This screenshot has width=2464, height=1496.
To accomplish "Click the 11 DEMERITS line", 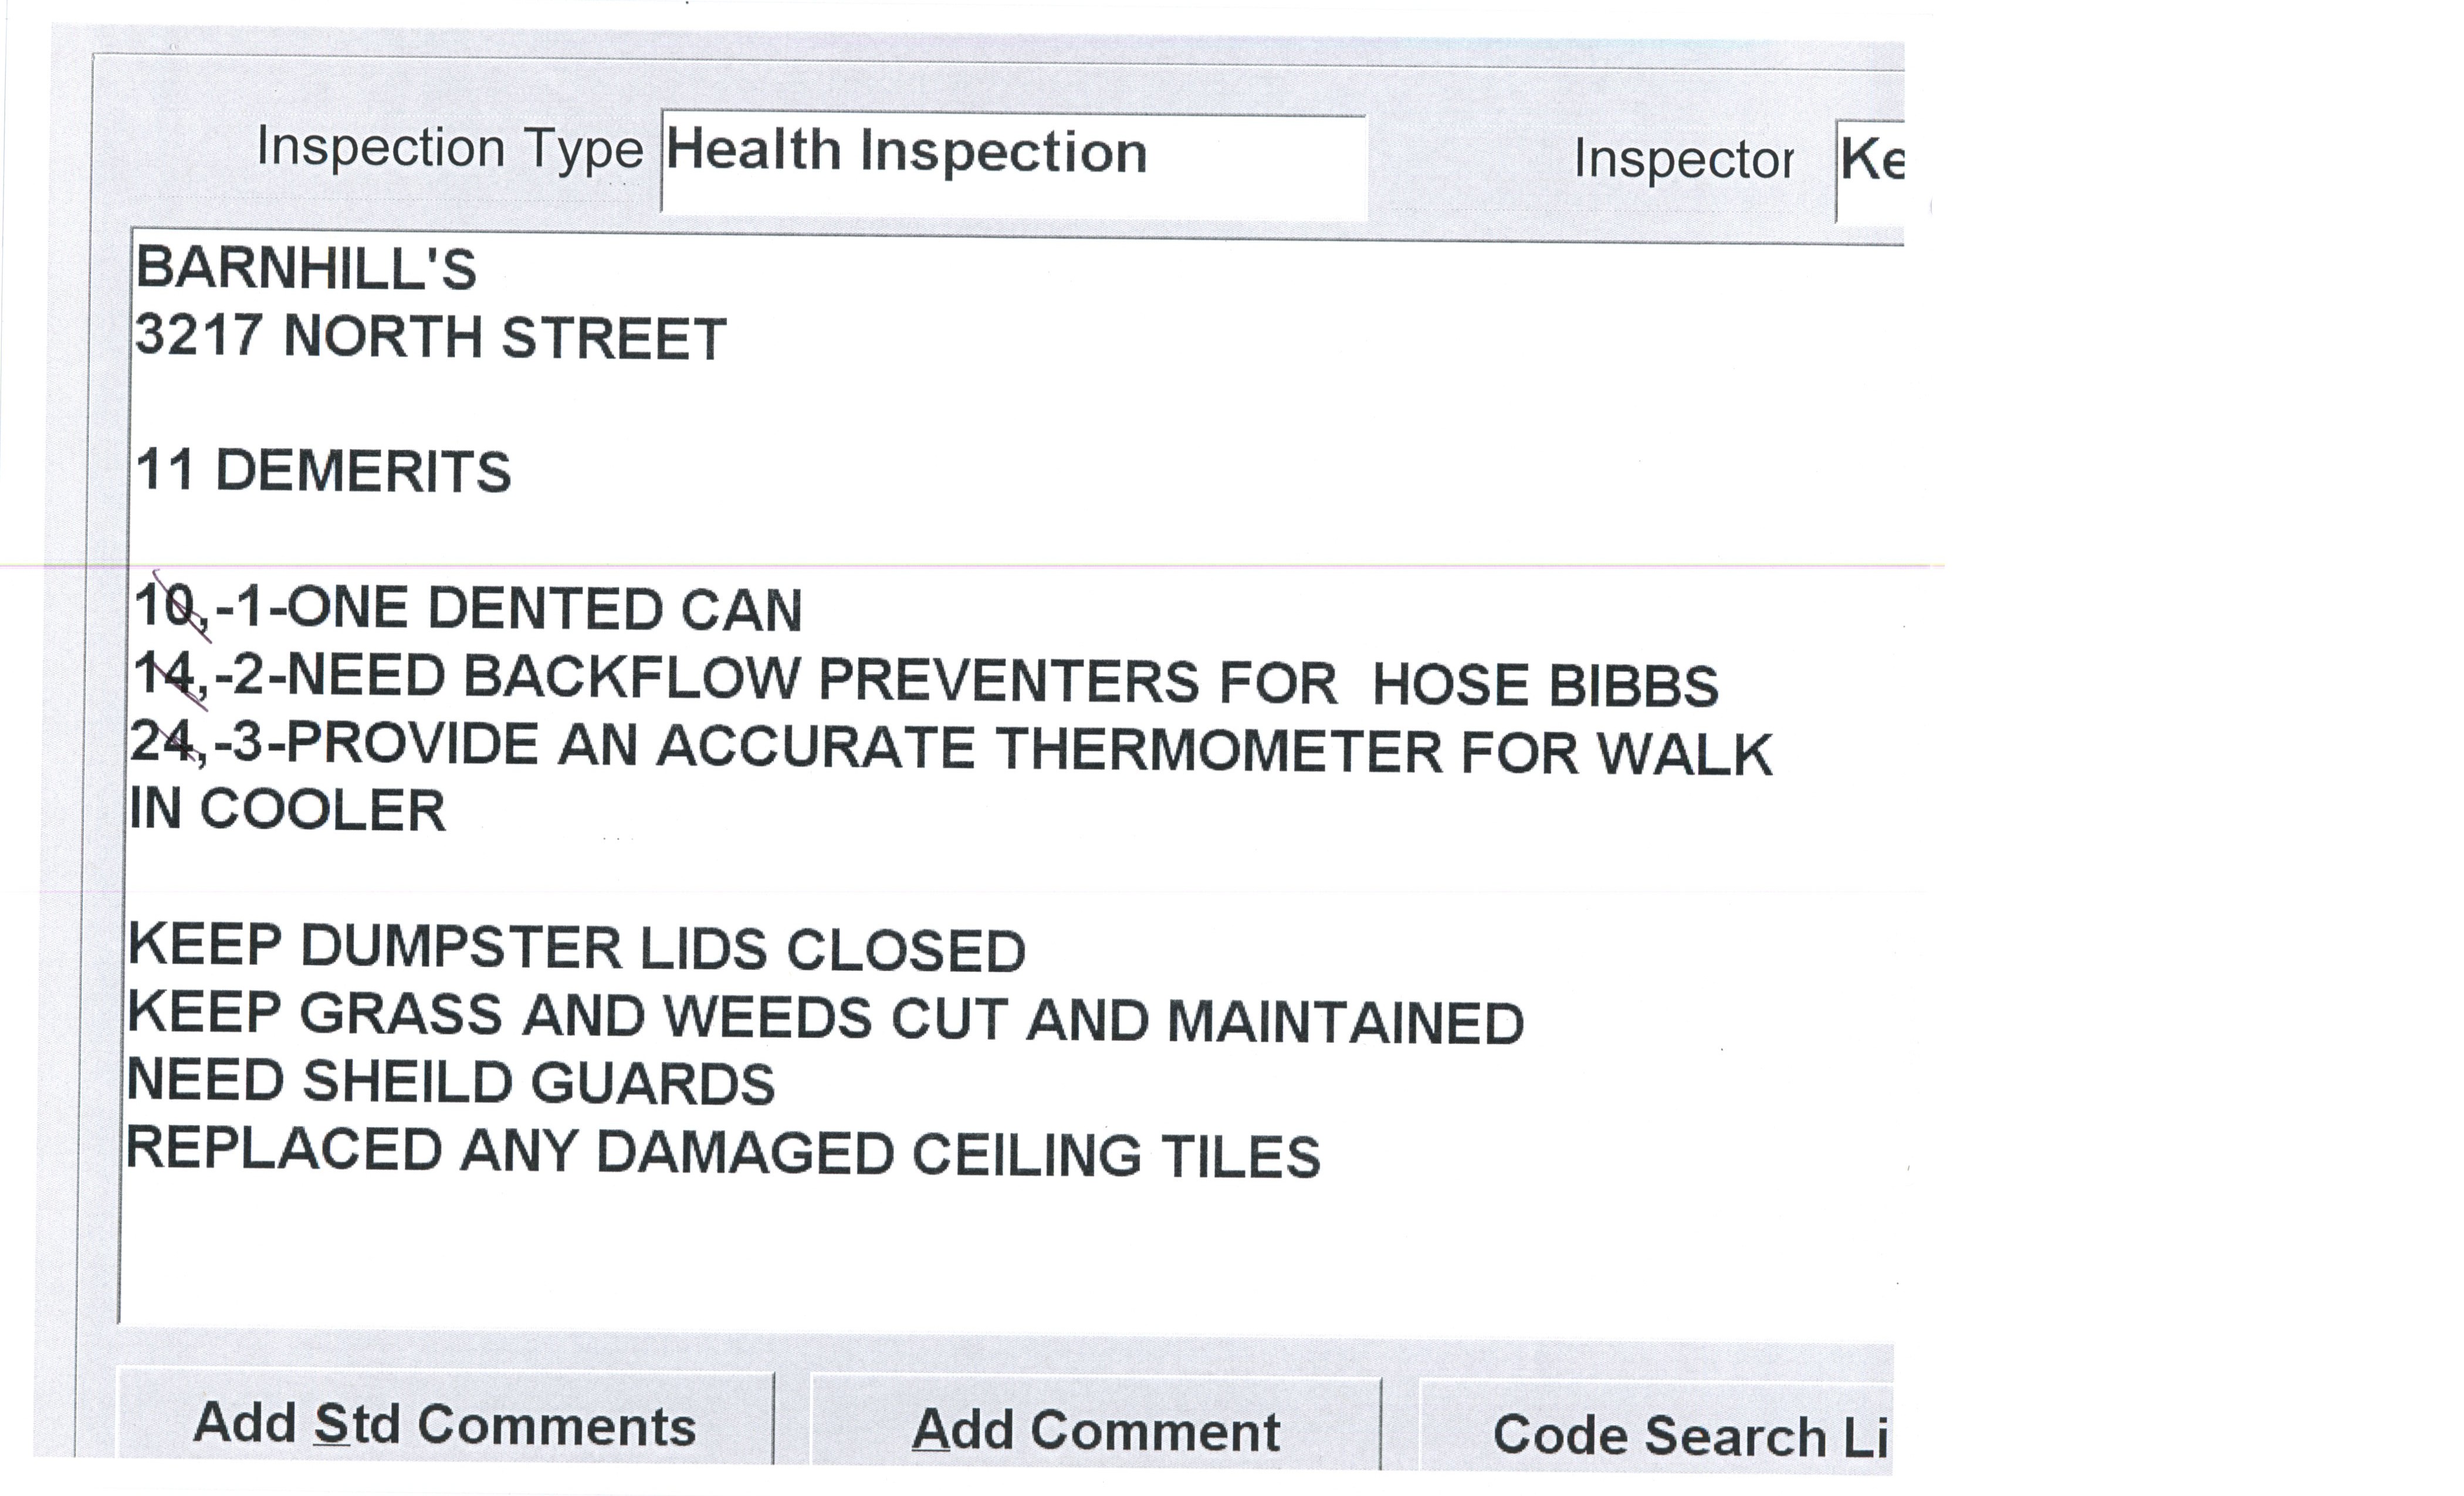I will 323,472.
